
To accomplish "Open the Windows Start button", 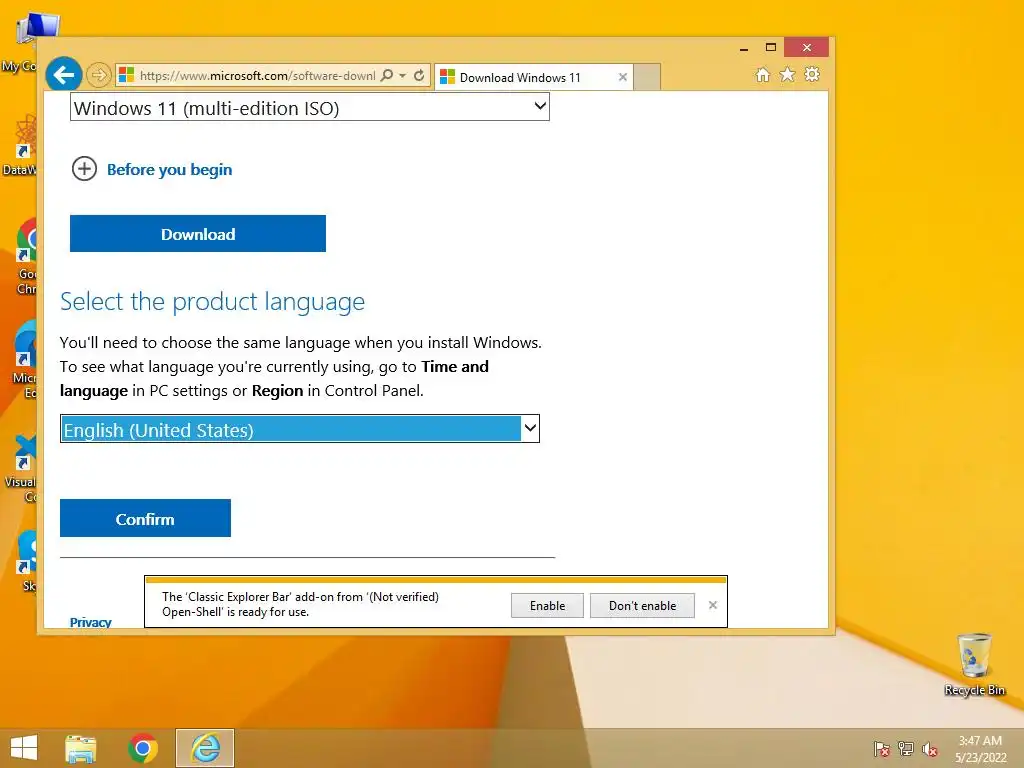I will point(24,748).
